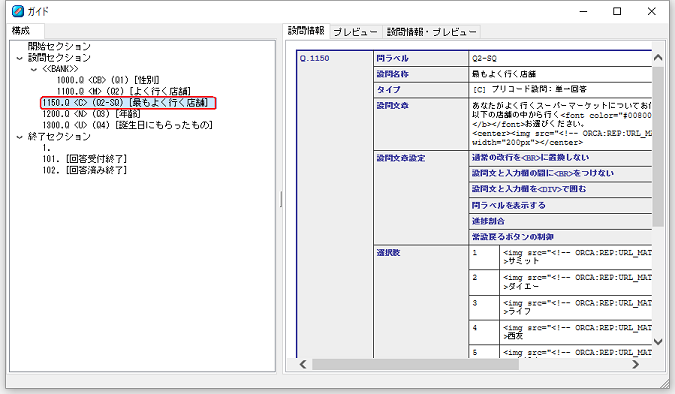Switch to the 設問情報 tab
This screenshot has width=675, height=394.
[x=306, y=31]
